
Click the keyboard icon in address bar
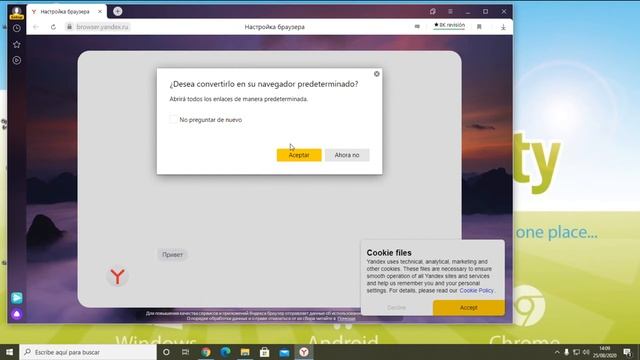coord(417,27)
